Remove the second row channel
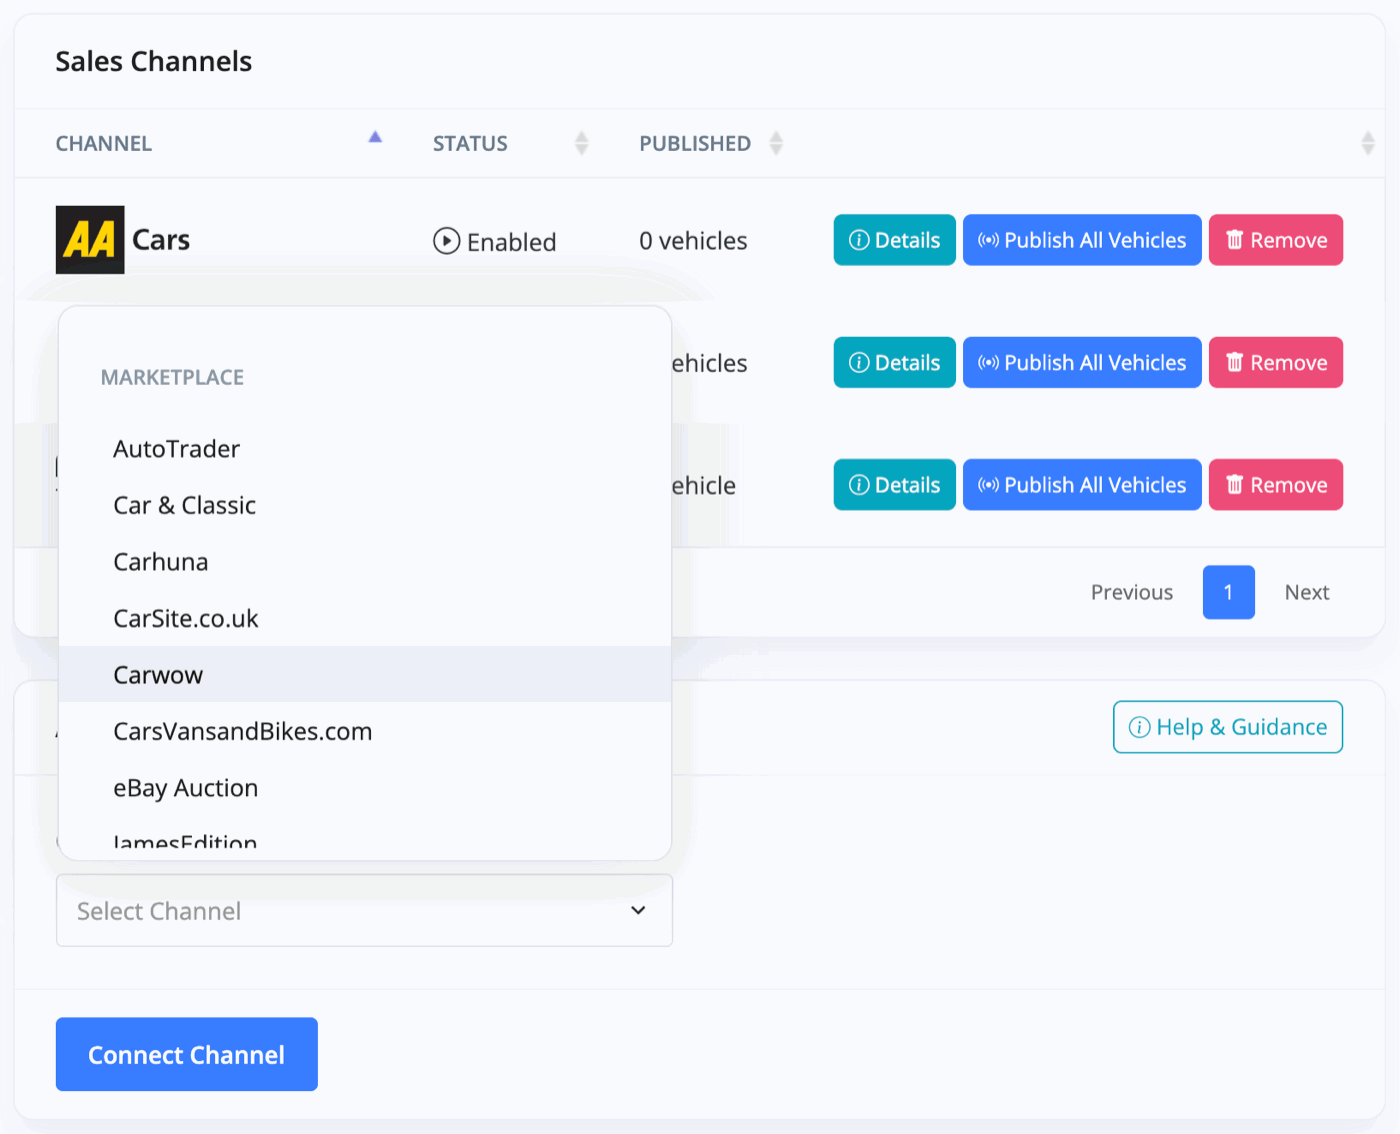The width and height of the screenshot is (1400, 1134). (x=1276, y=362)
